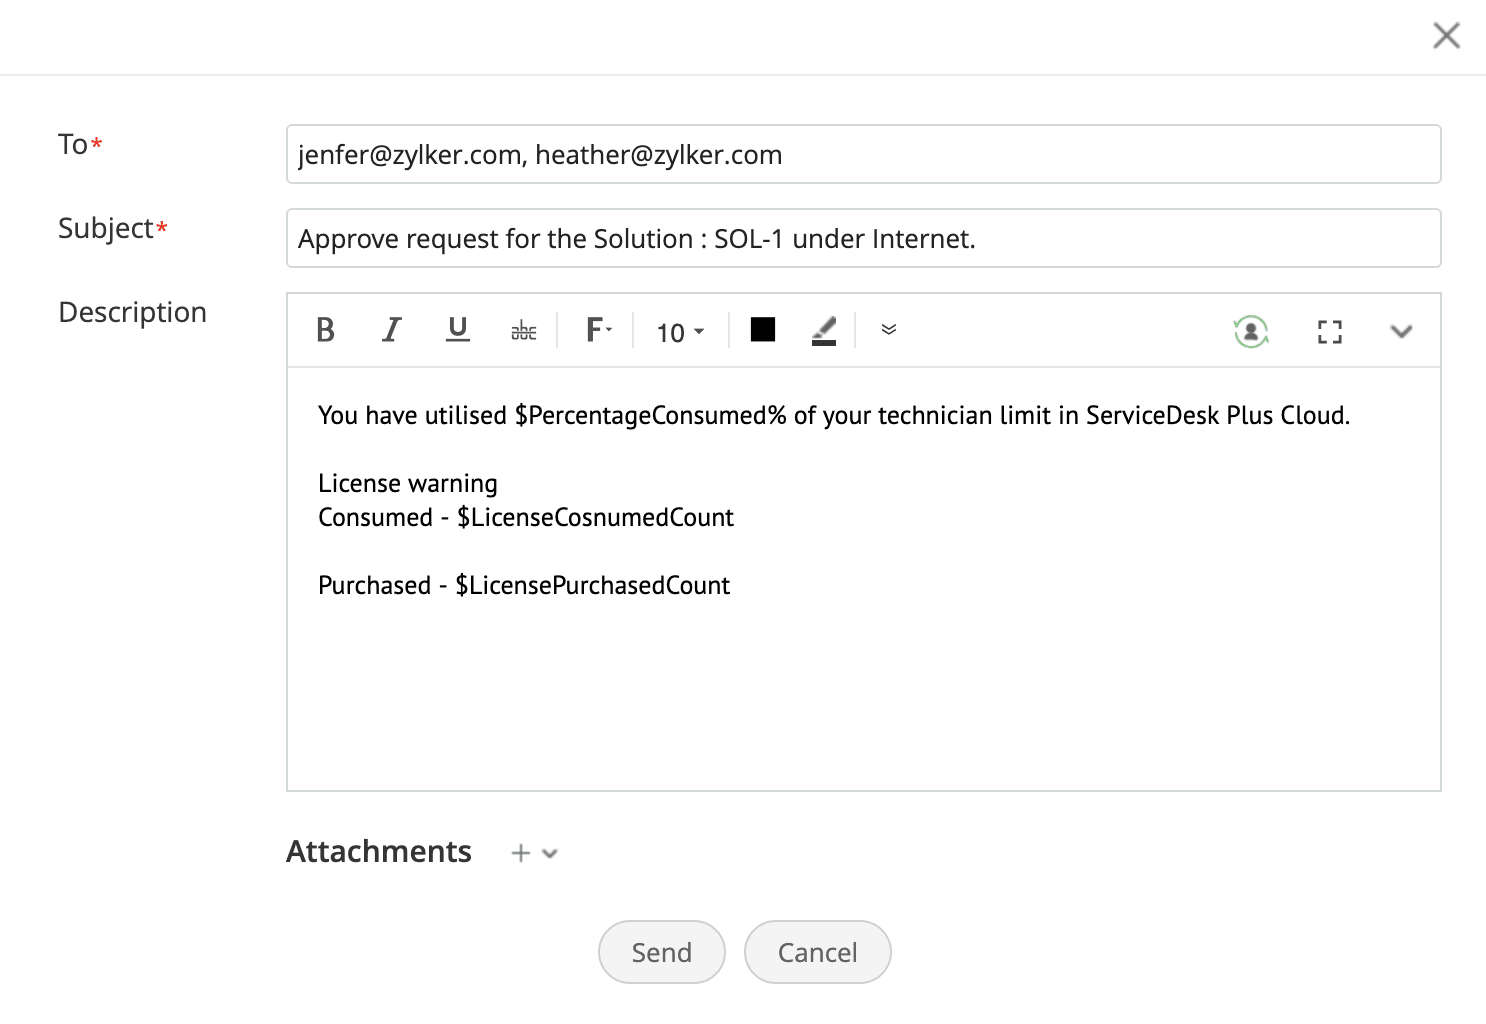Click the plus icon to add attachments

520,853
